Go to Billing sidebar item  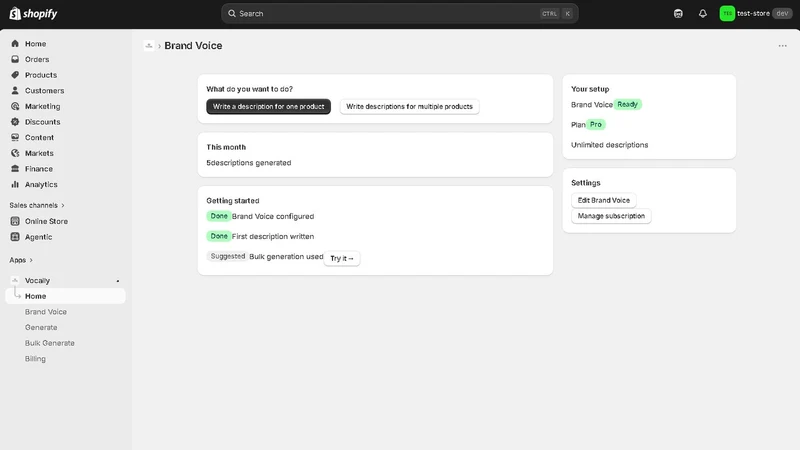[x=35, y=359]
